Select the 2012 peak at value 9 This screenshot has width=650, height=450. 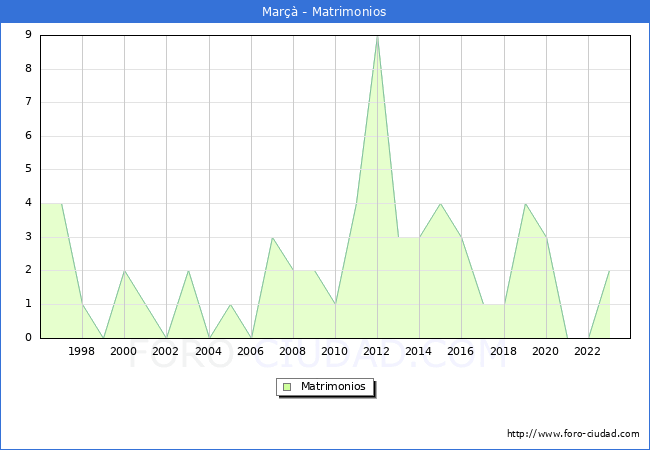(x=377, y=36)
